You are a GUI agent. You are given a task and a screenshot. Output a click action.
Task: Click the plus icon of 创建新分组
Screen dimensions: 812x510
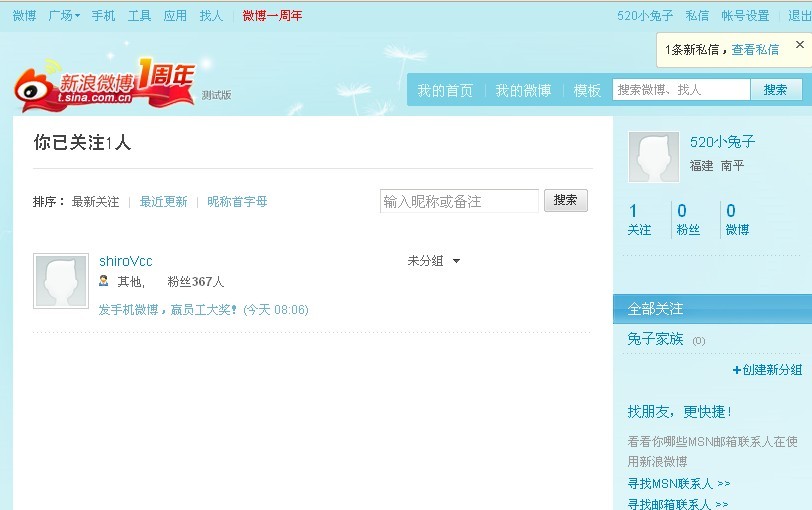pos(736,370)
